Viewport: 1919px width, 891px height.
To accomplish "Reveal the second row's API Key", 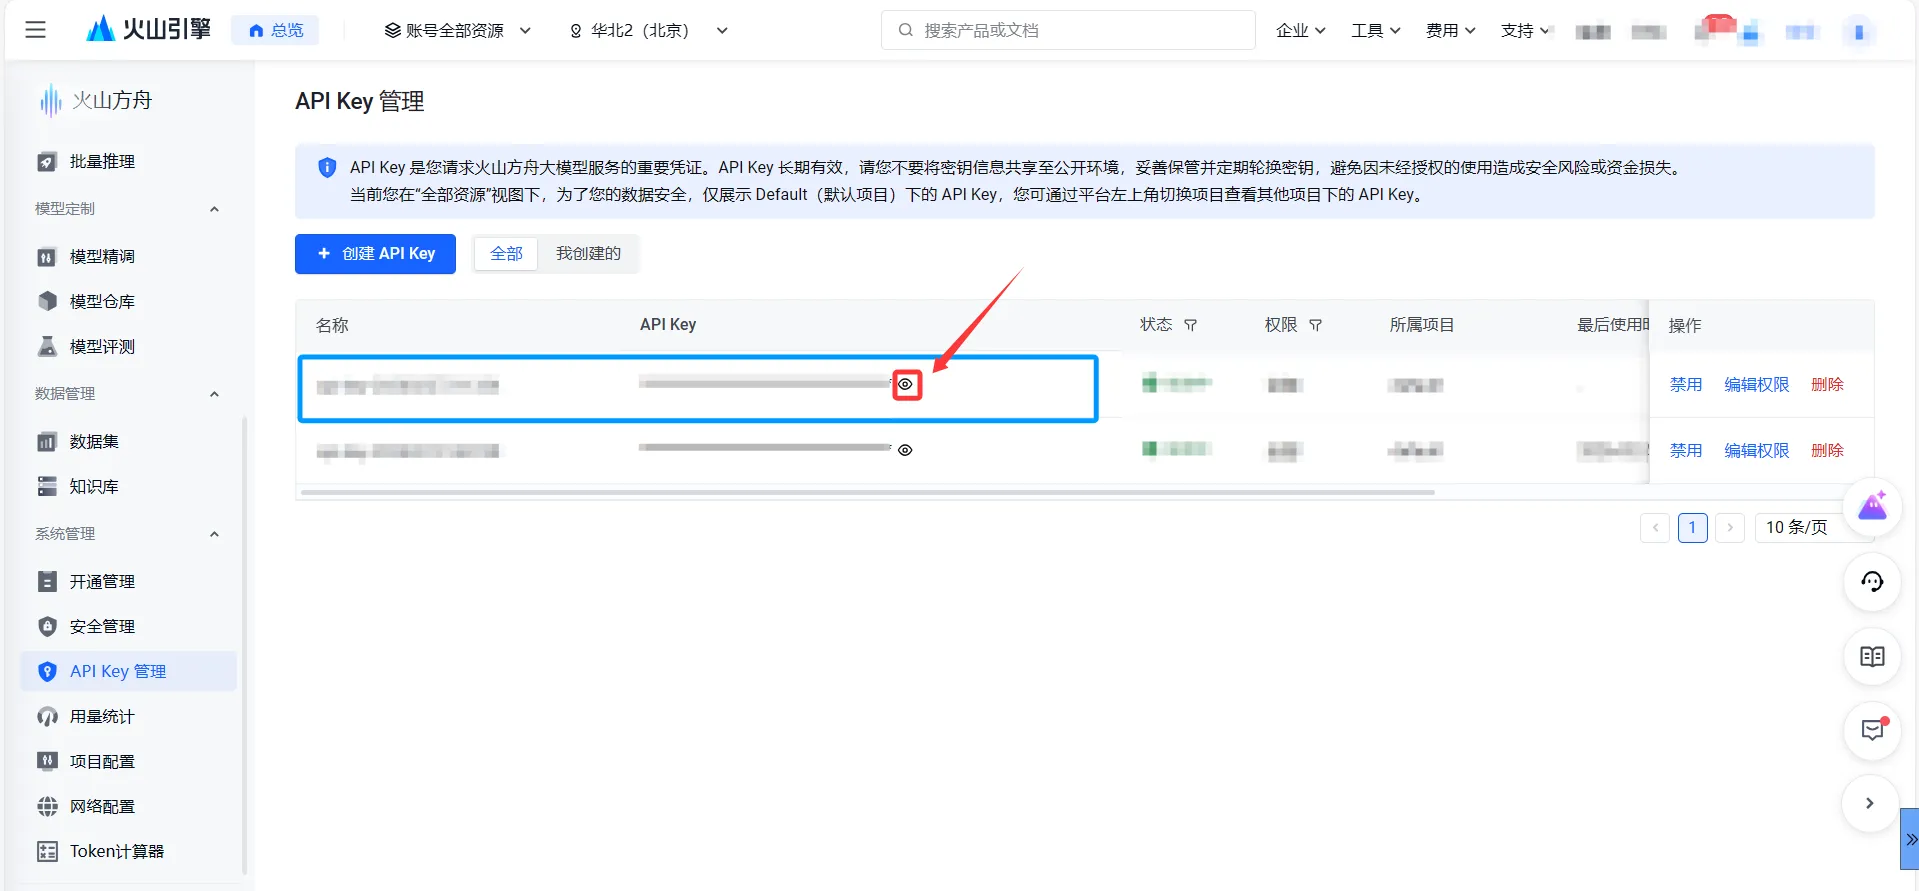I will [905, 450].
